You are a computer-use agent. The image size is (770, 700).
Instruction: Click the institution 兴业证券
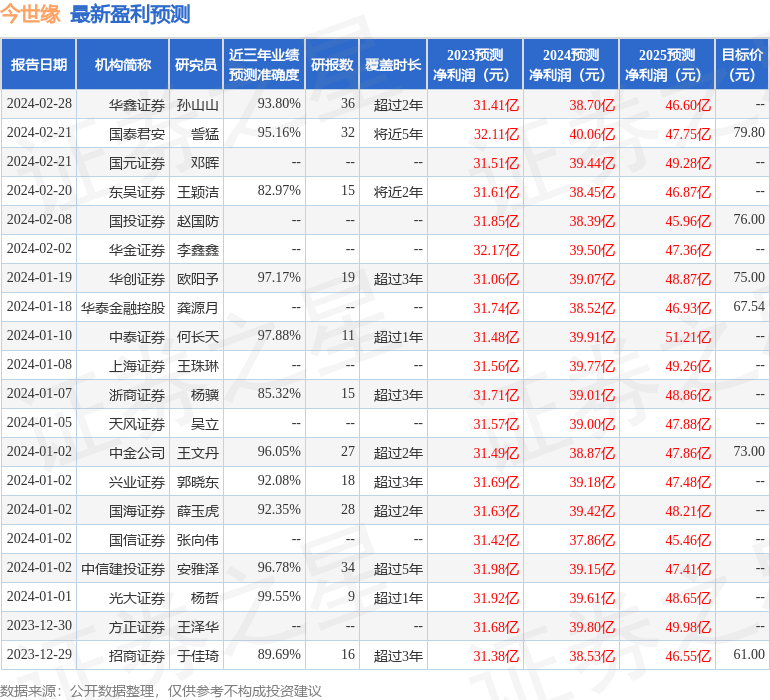[137, 482]
